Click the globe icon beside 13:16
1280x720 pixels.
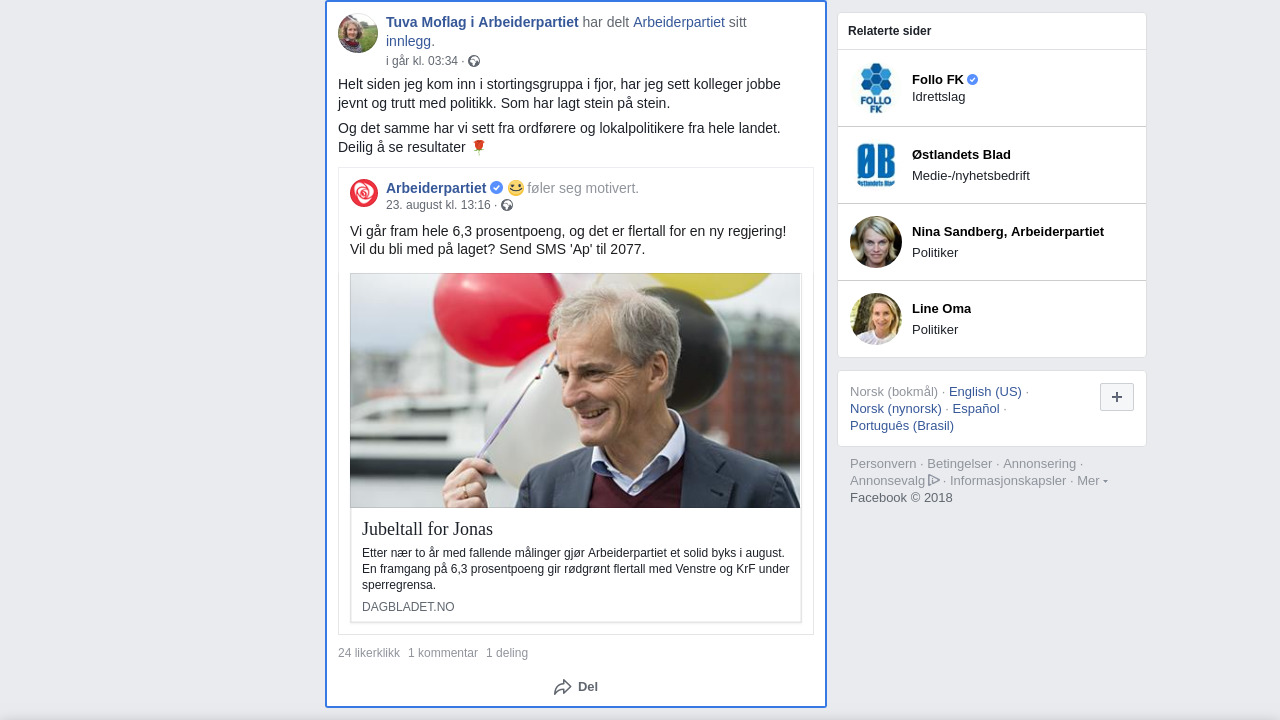coord(507,205)
